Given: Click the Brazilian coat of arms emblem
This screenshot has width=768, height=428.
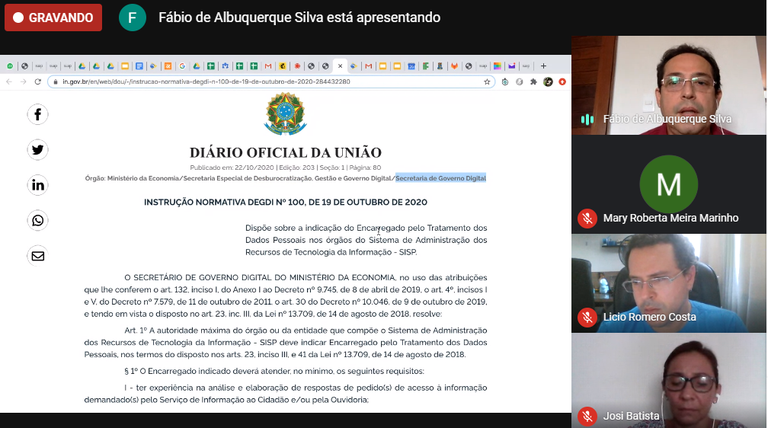Looking at the screenshot, I should click(285, 114).
